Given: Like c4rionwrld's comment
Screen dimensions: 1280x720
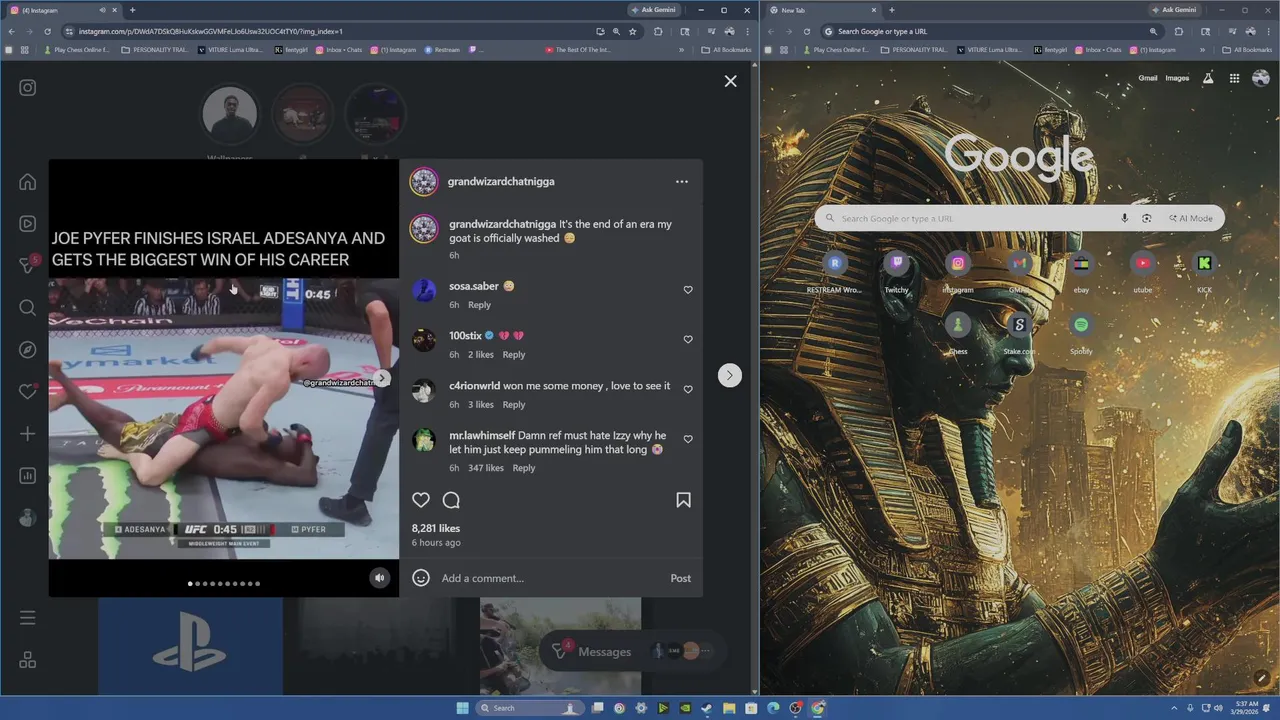Looking at the screenshot, I should [688, 390].
